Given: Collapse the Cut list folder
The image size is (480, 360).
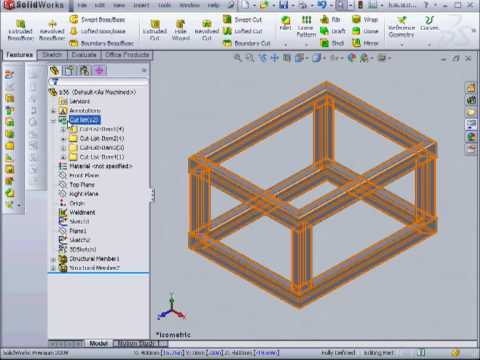Looking at the screenshot, I should [x=53, y=120].
